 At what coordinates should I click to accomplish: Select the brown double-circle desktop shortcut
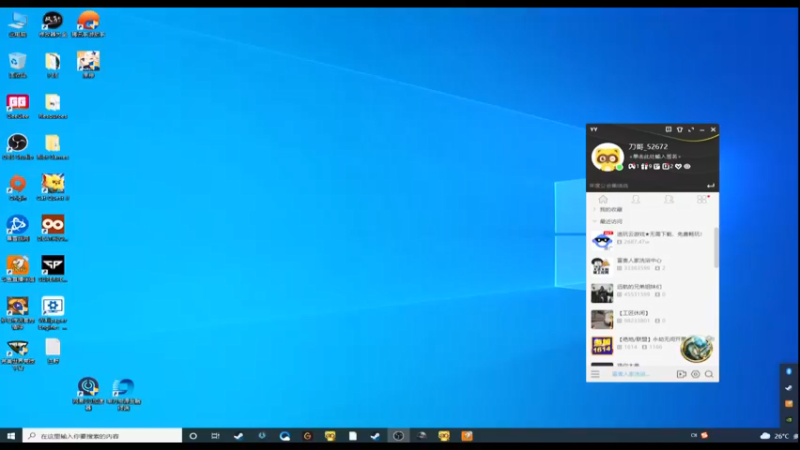coord(53,228)
